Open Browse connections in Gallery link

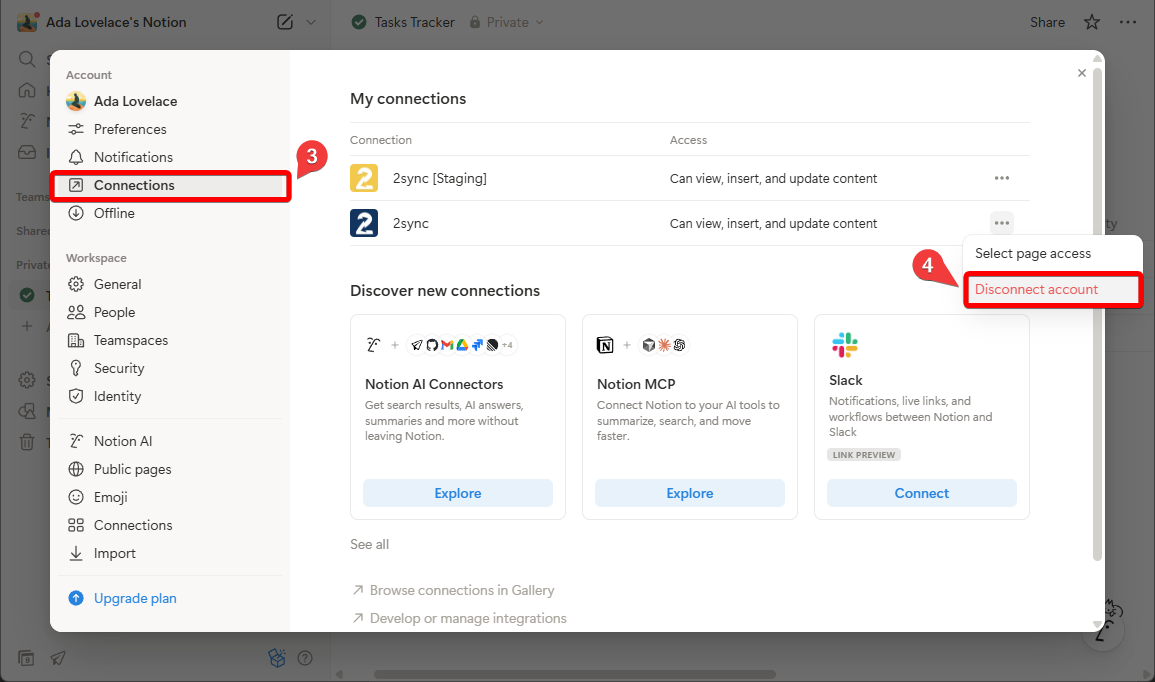453,590
